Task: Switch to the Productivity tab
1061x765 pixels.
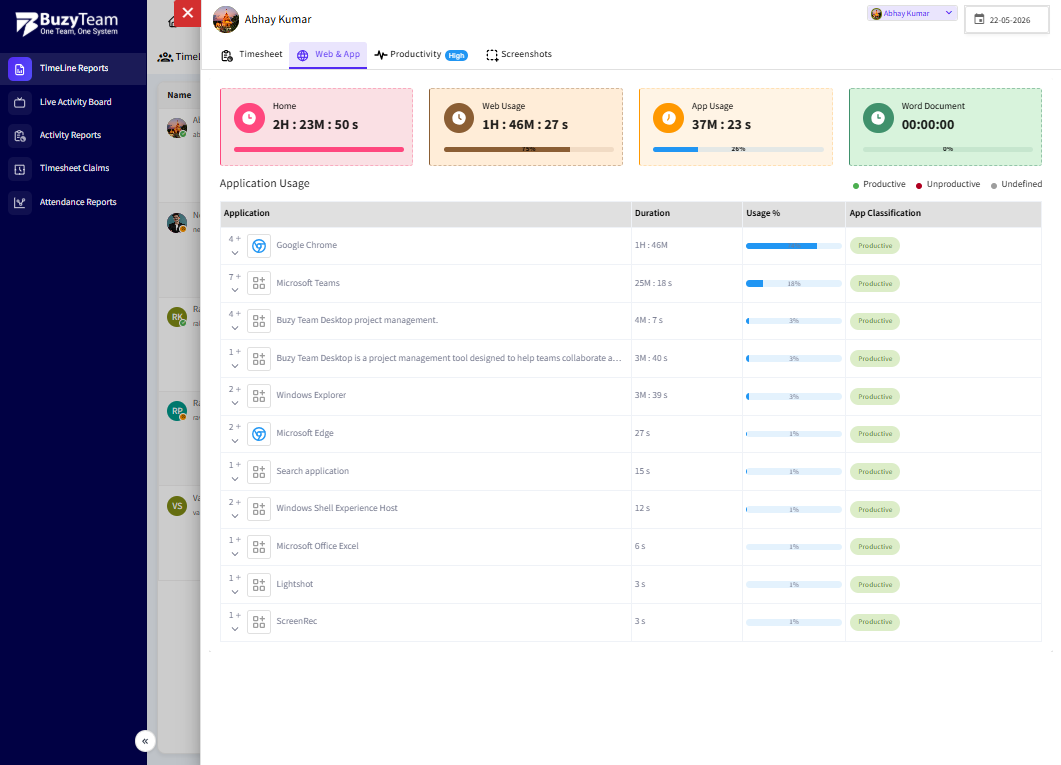Action: coord(420,55)
